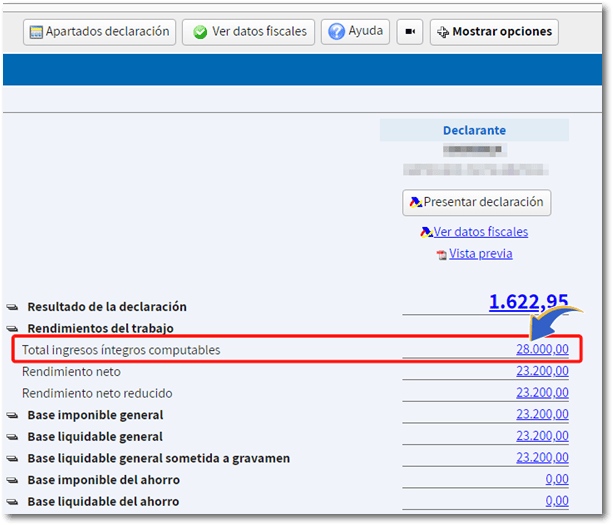This screenshot has height=525, width=613.
Task: Show more options with Mostrar opciones
Action: coord(494,32)
